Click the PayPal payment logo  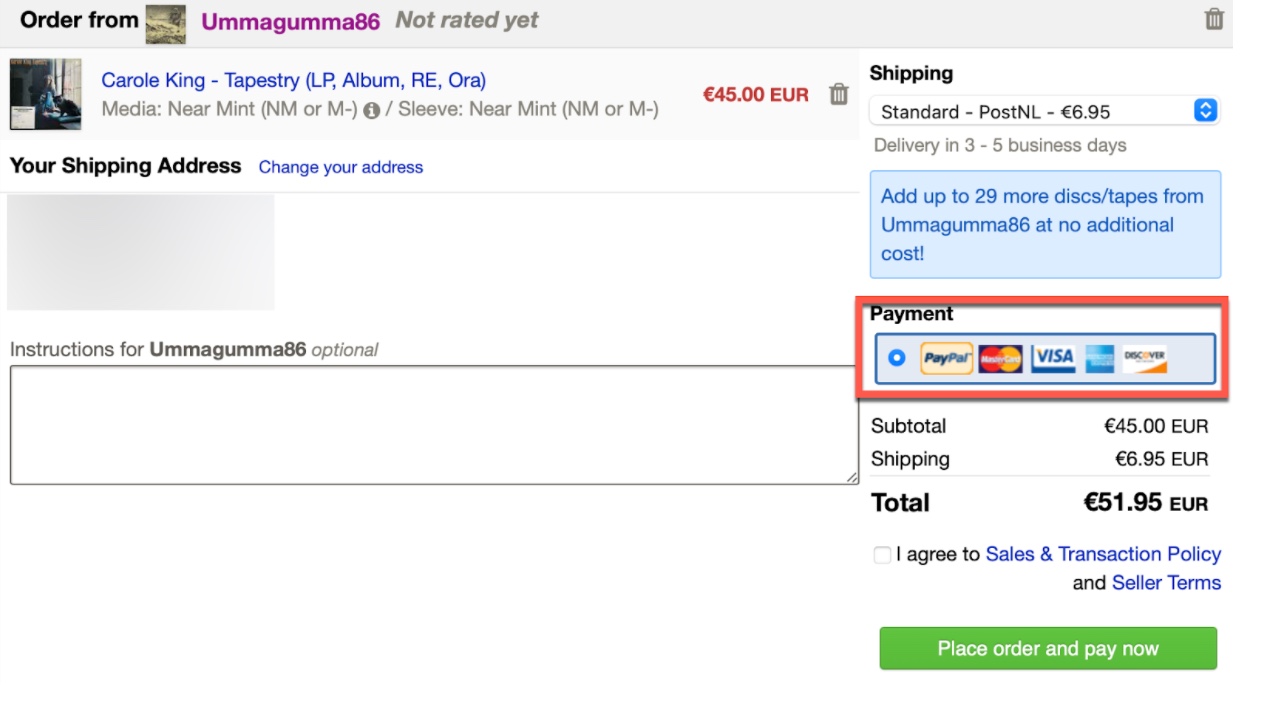tap(946, 358)
